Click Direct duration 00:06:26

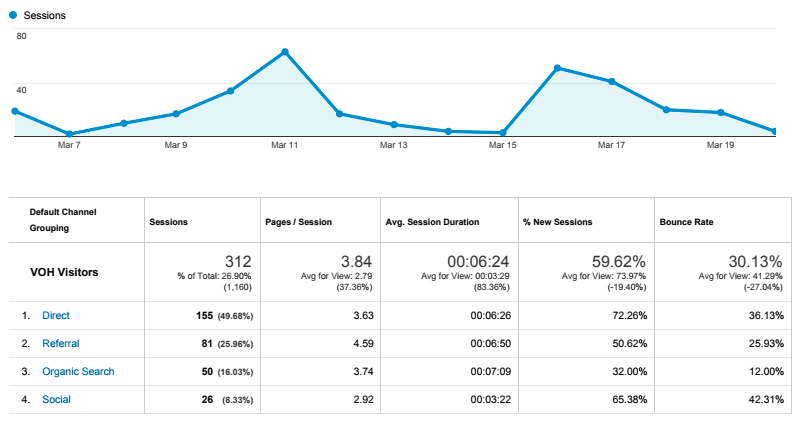(490, 315)
